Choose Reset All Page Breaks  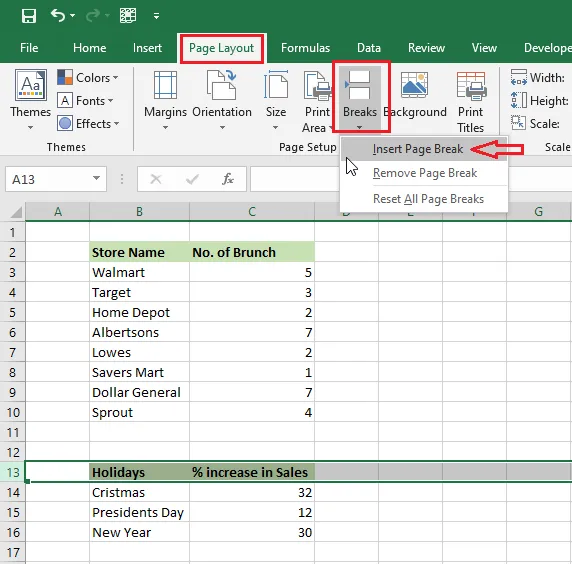click(424, 199)
